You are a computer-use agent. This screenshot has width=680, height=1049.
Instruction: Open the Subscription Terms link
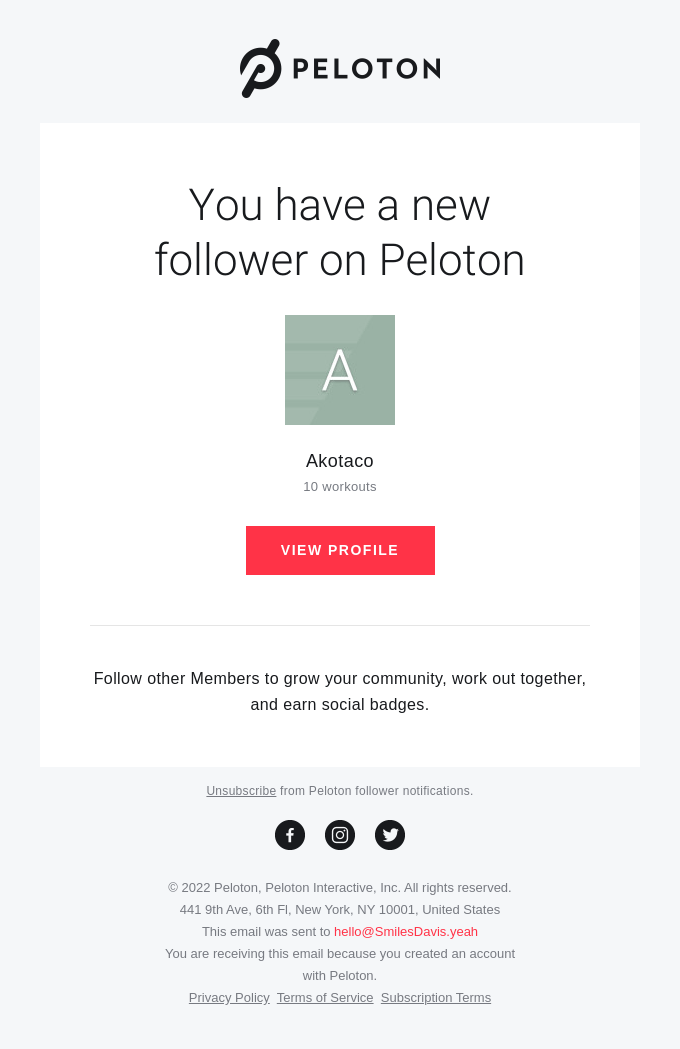click(436, 998)
